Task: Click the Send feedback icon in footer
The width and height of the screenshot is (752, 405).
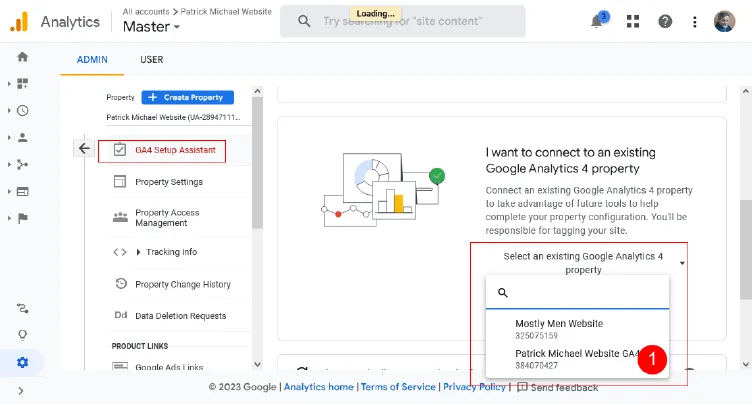Action: (522, 387)
